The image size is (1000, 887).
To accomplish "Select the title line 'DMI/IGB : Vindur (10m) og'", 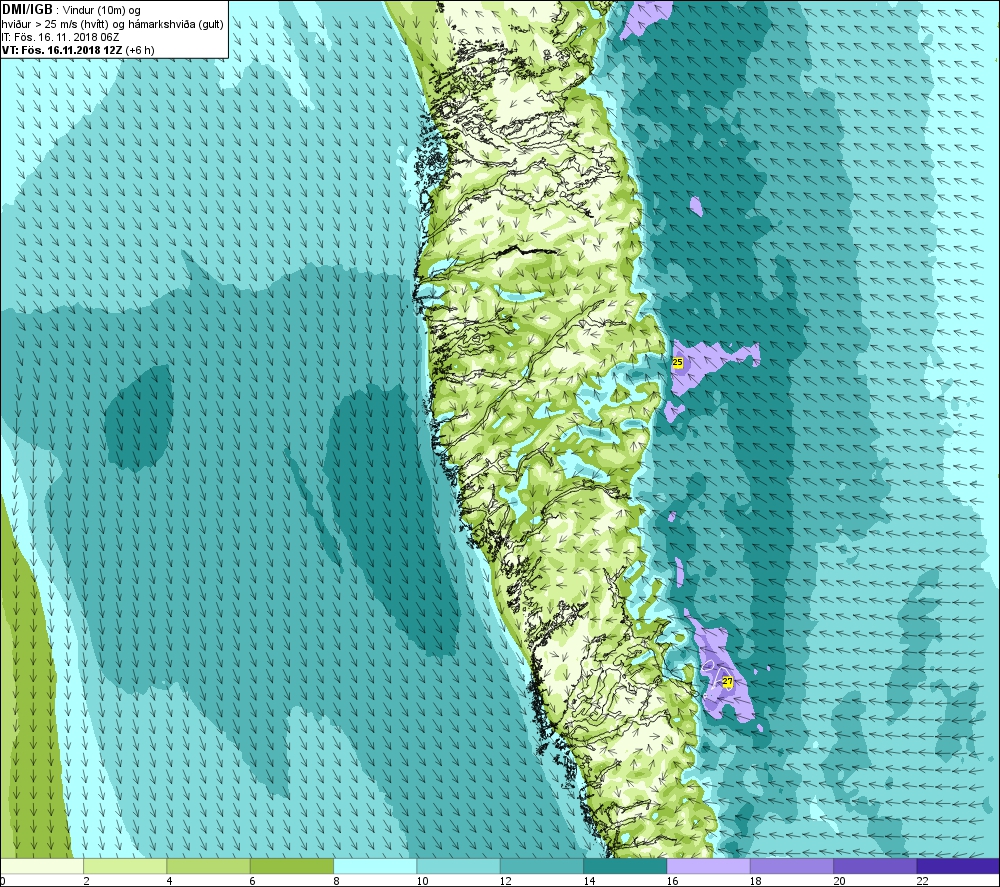I will [71, 10].
